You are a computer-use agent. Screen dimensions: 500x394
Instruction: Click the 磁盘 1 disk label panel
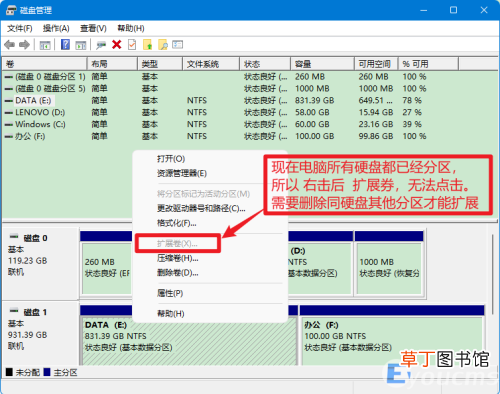41,333
